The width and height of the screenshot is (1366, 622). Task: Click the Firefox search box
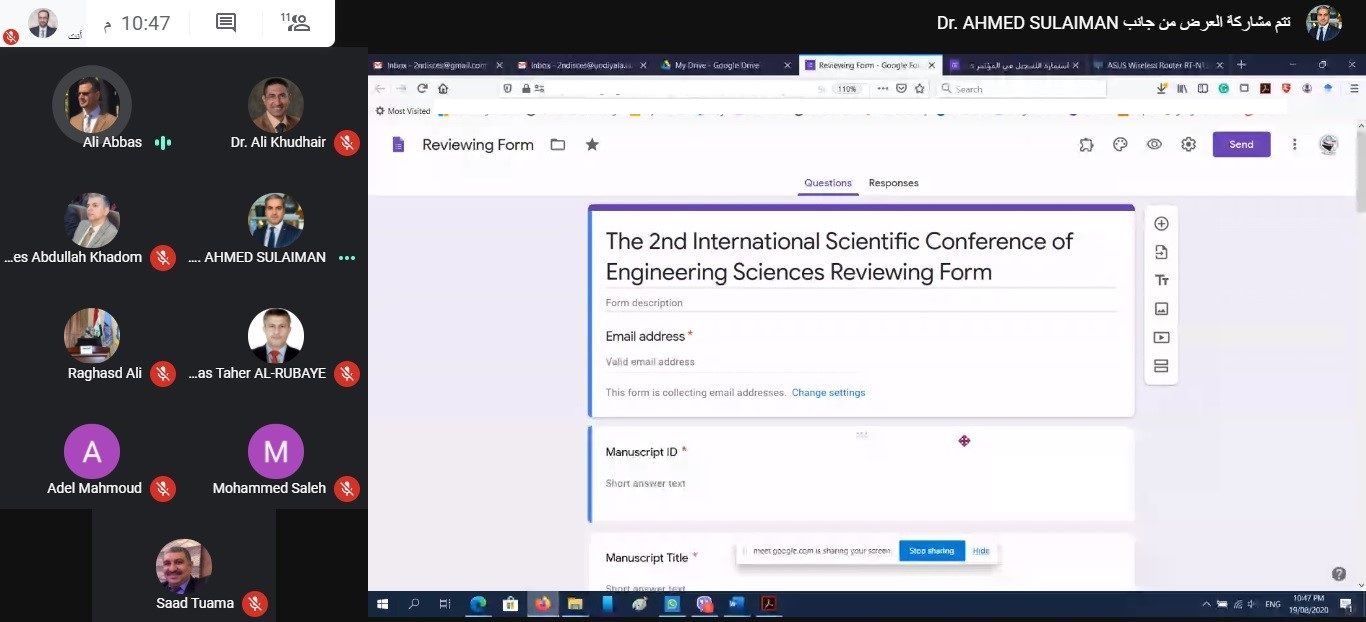(x=1021, y=89)
